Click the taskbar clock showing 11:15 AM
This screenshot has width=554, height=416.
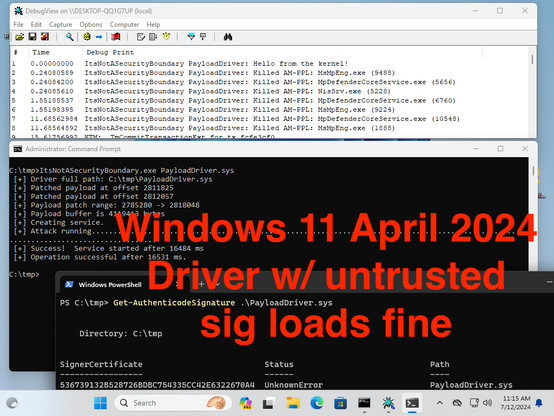pos(516,403)
